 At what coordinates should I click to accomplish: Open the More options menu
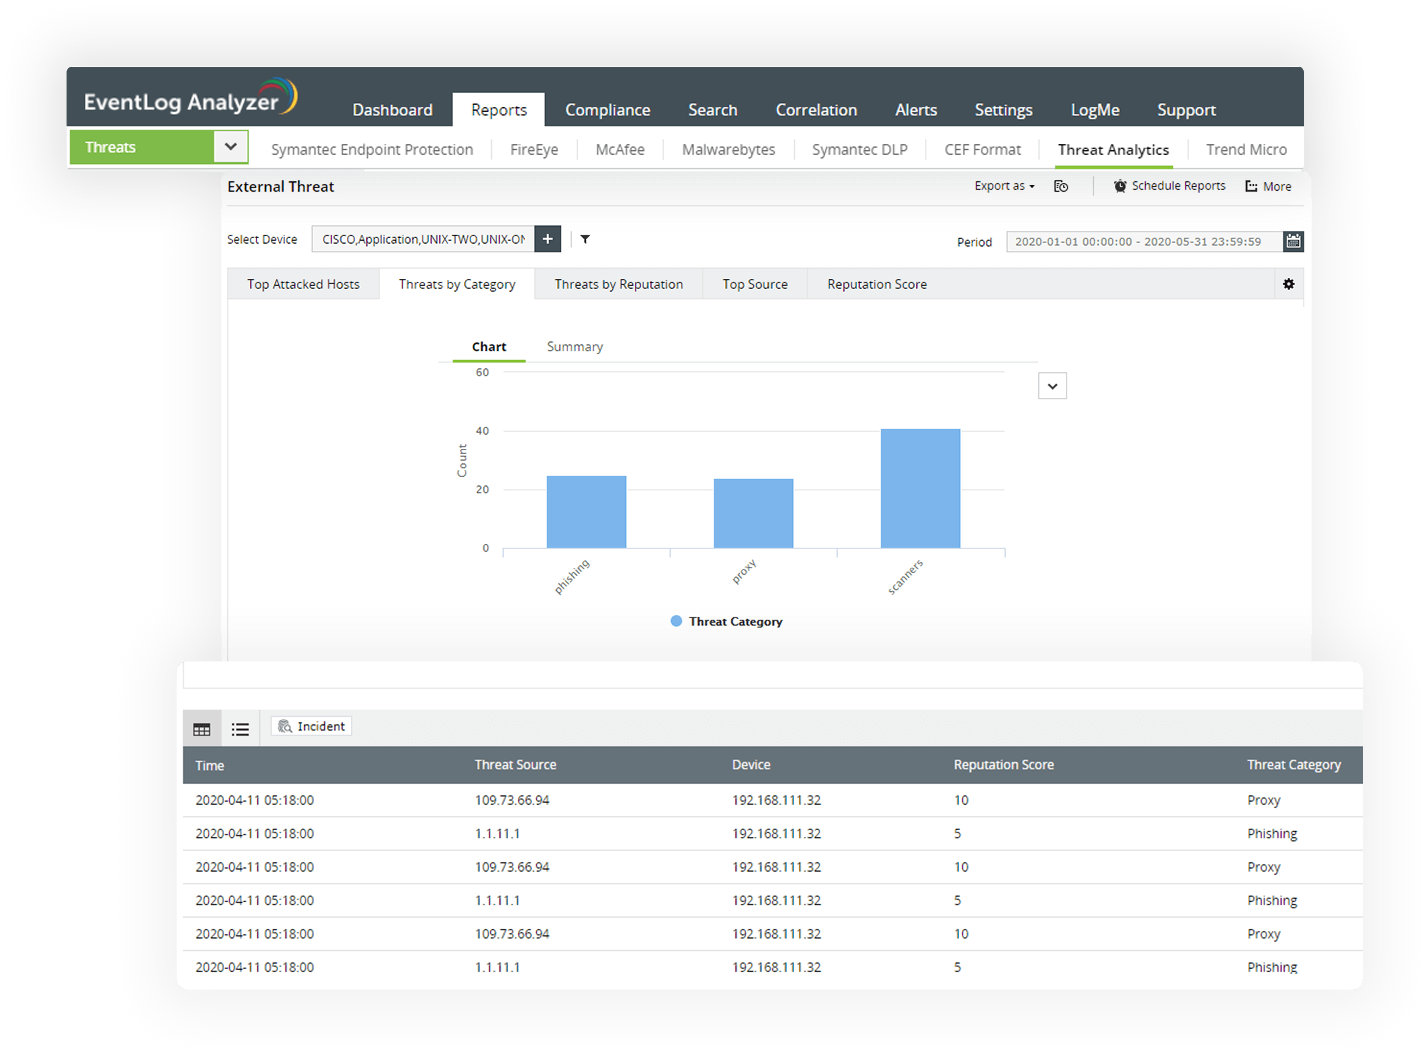(1268, 186)
